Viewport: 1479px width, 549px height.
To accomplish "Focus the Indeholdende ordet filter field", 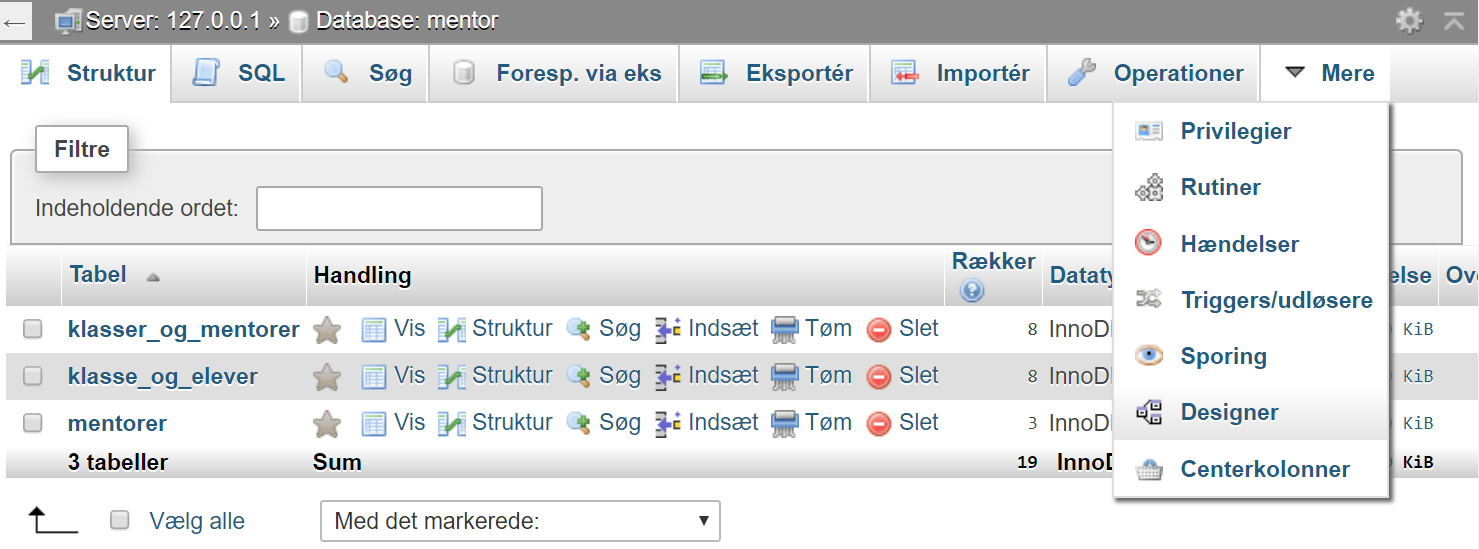I will 399,208.
